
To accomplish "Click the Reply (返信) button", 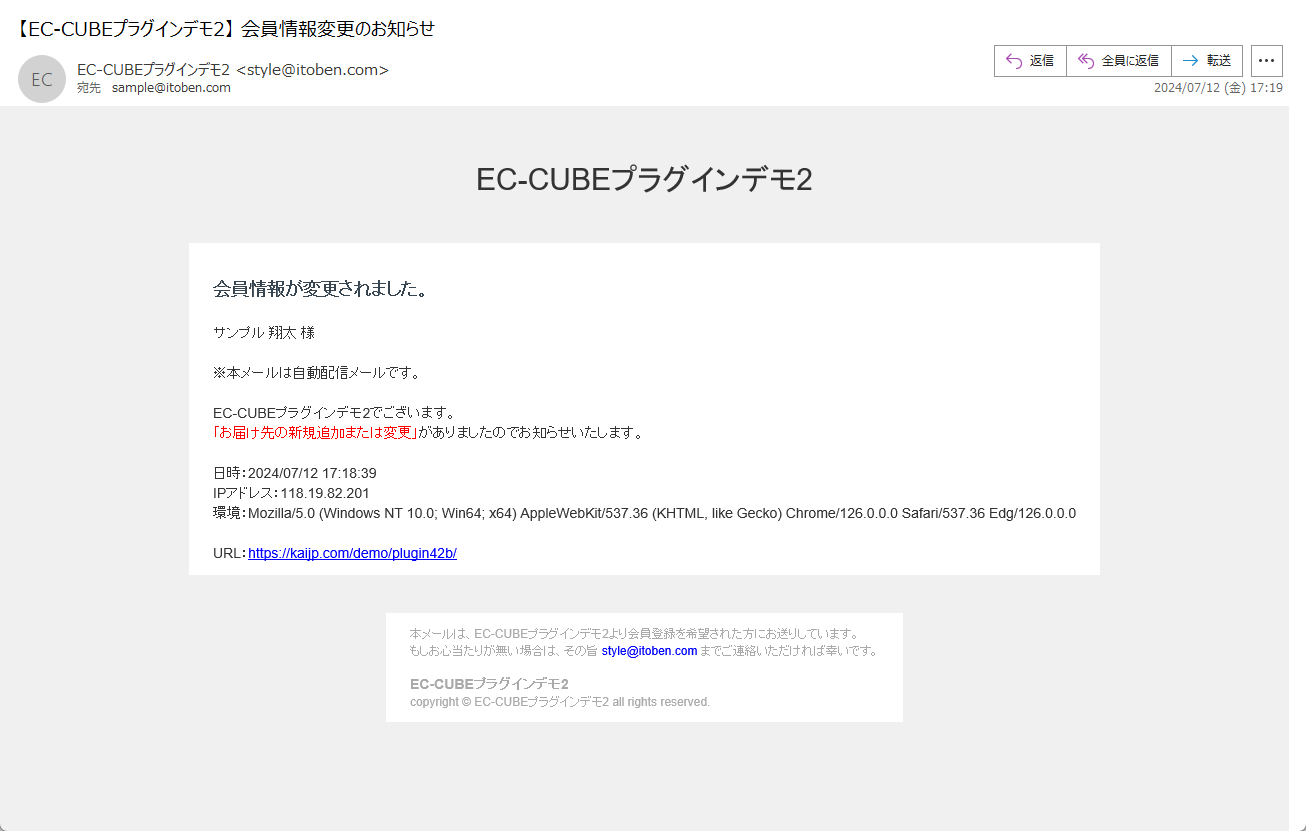I will coord(1030,61).
